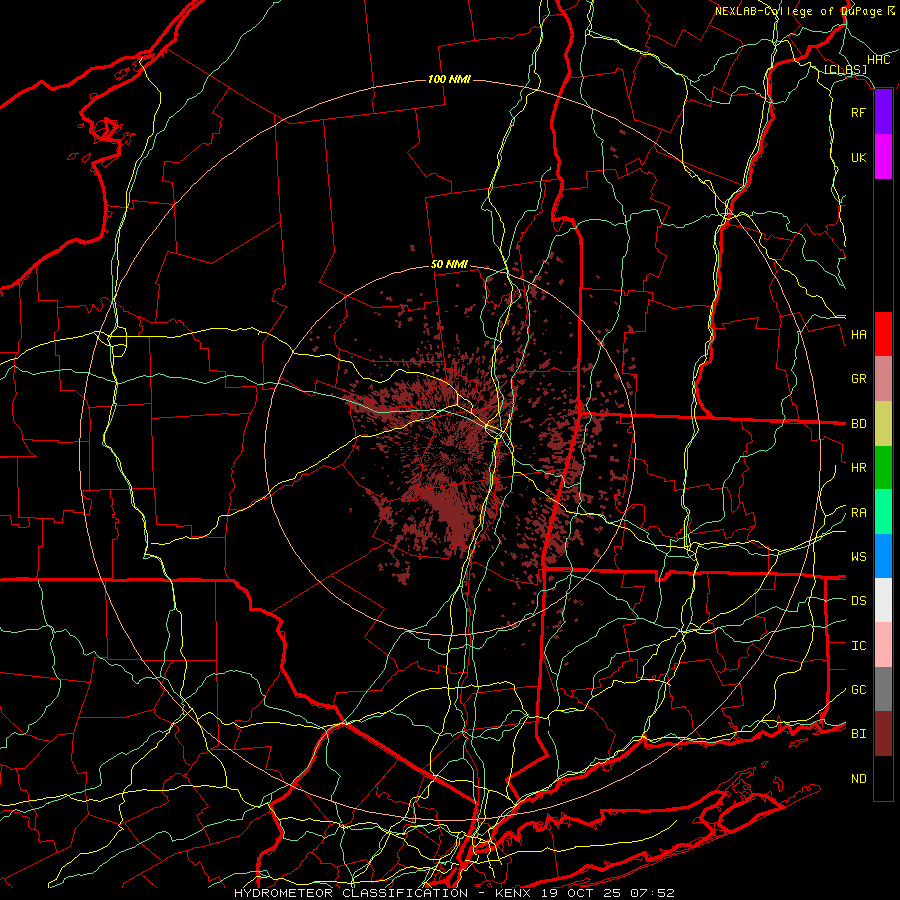The height and width of the screenshot is (900, 900).
Task: Click the 100 NMI range ring label
Action: tap(449, 79)
